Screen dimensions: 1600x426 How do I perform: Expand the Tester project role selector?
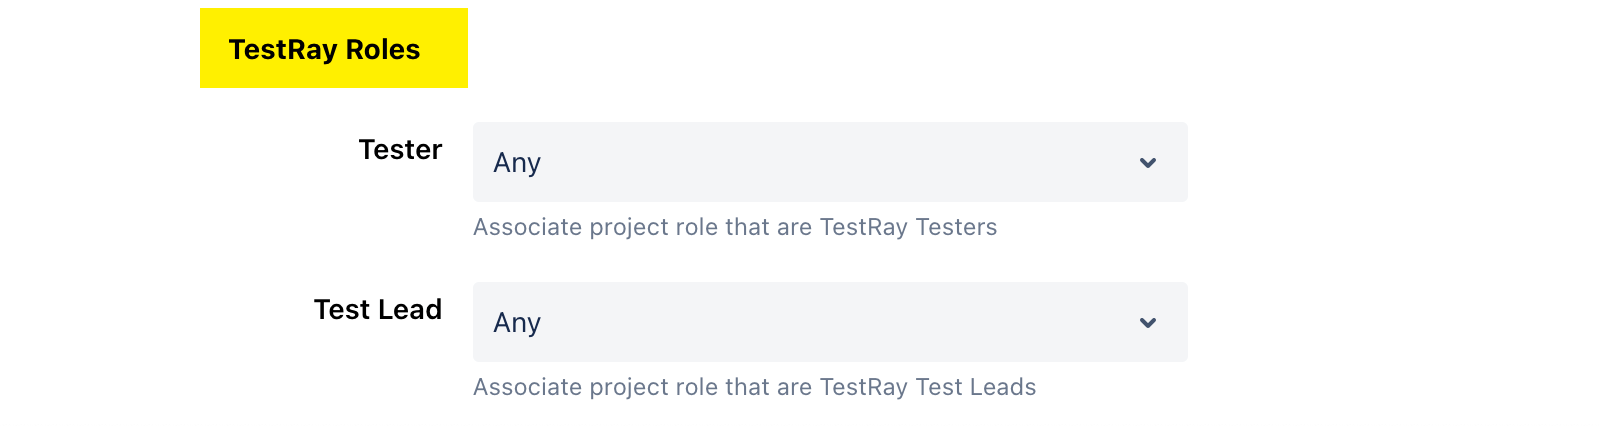(830, 162)
